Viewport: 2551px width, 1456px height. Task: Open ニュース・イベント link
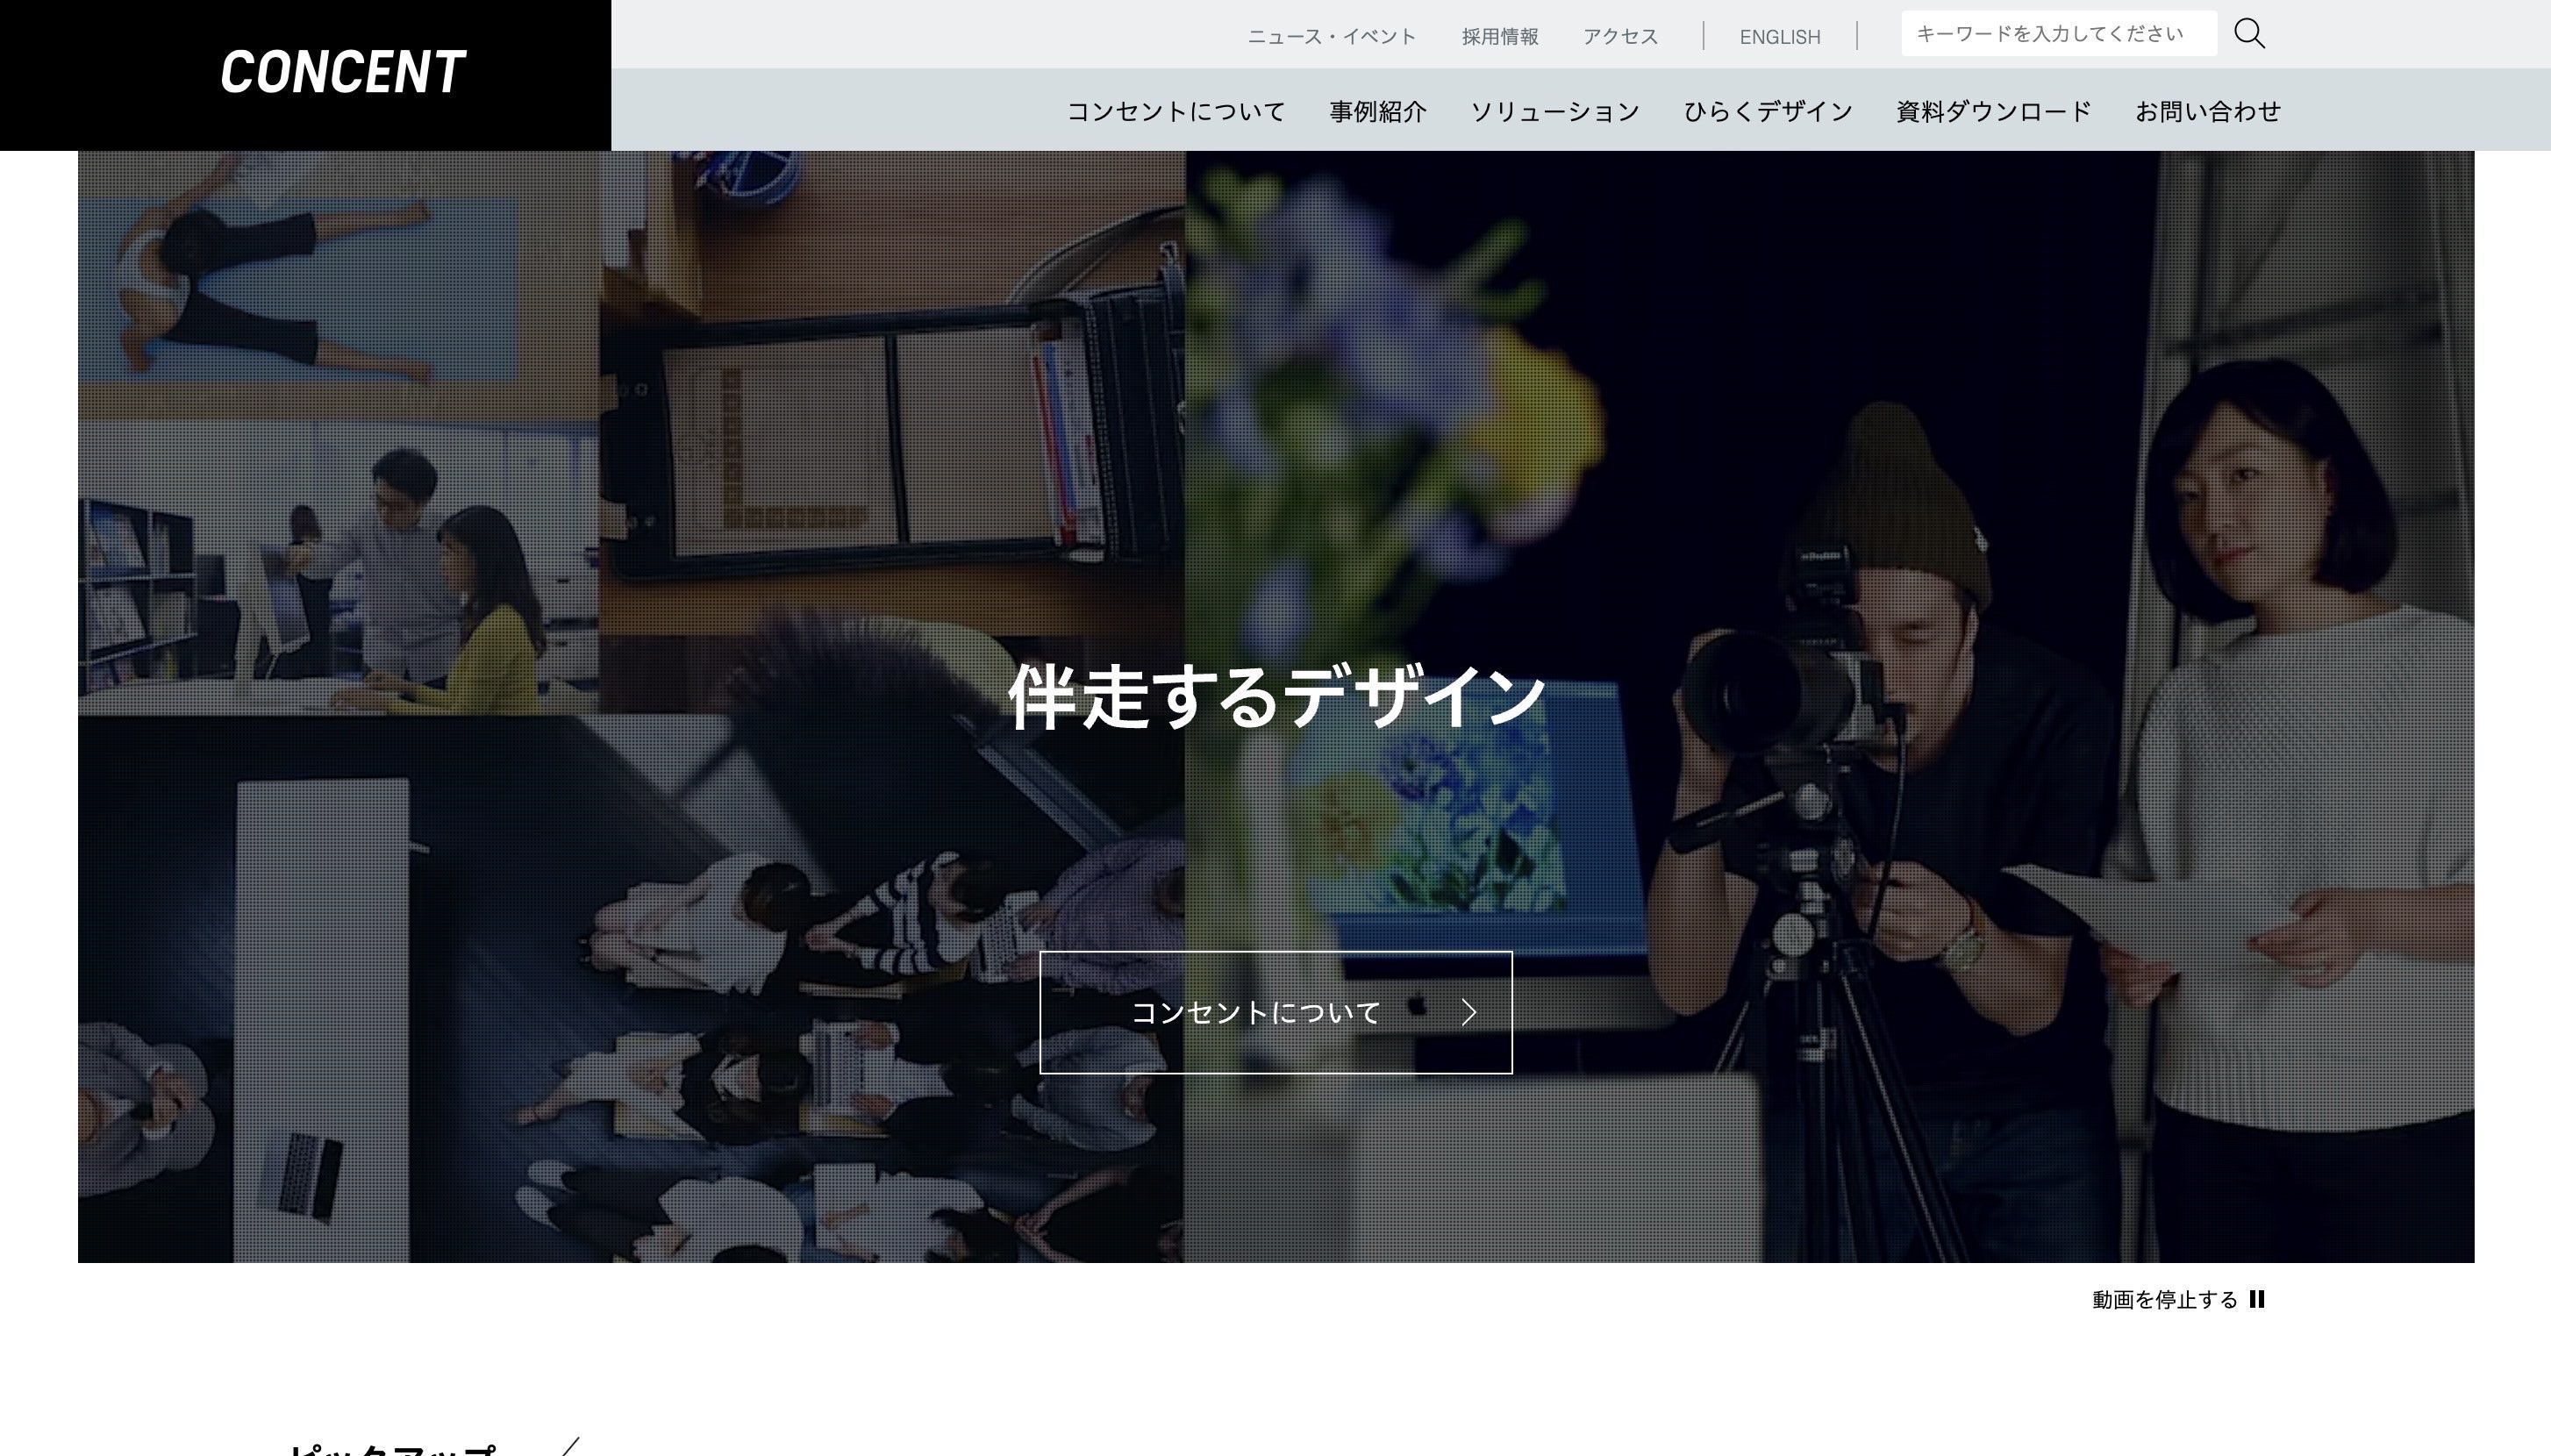click(x=1331, y=37)
